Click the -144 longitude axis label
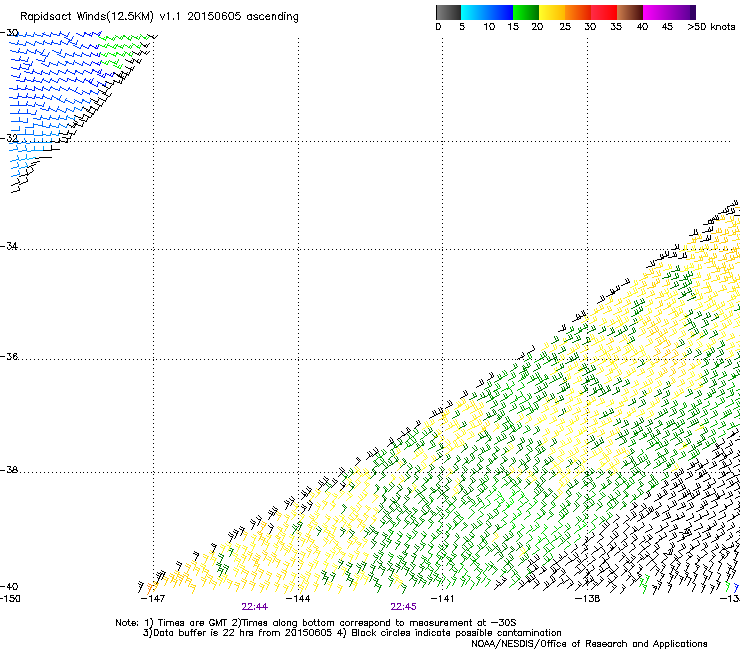The height and width of the screenshot is (650, 740). click(x=298, y=599)
